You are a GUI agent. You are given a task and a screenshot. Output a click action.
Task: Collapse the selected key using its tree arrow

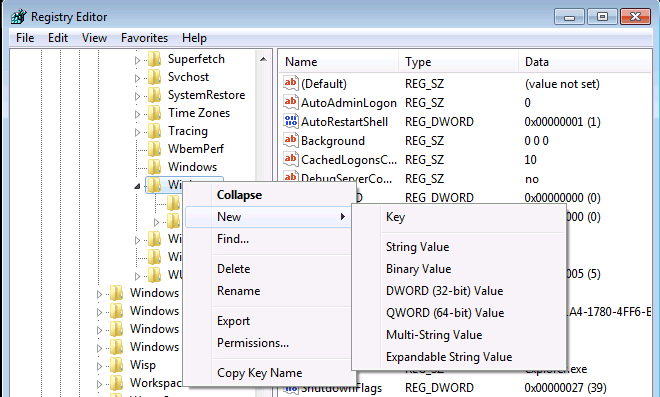click(x=137, y=186)
